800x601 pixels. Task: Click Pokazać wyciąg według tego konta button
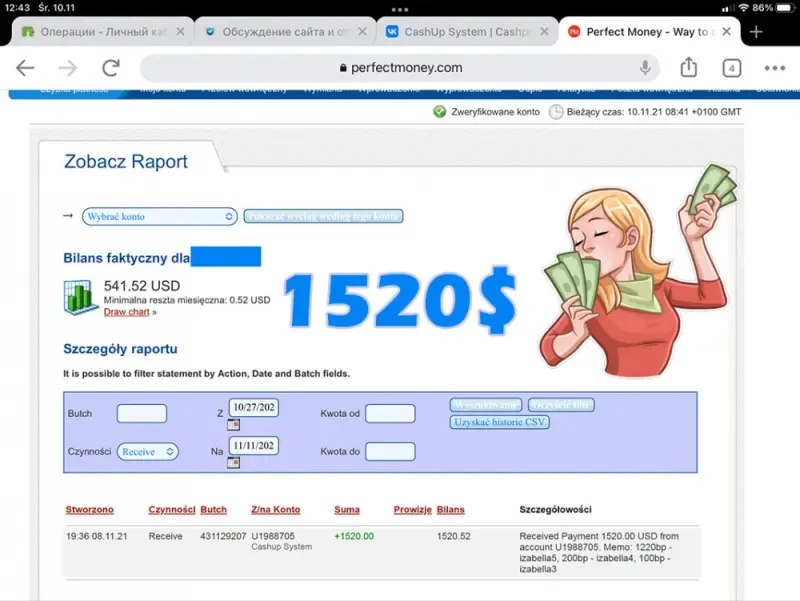[x=323, y=216]
